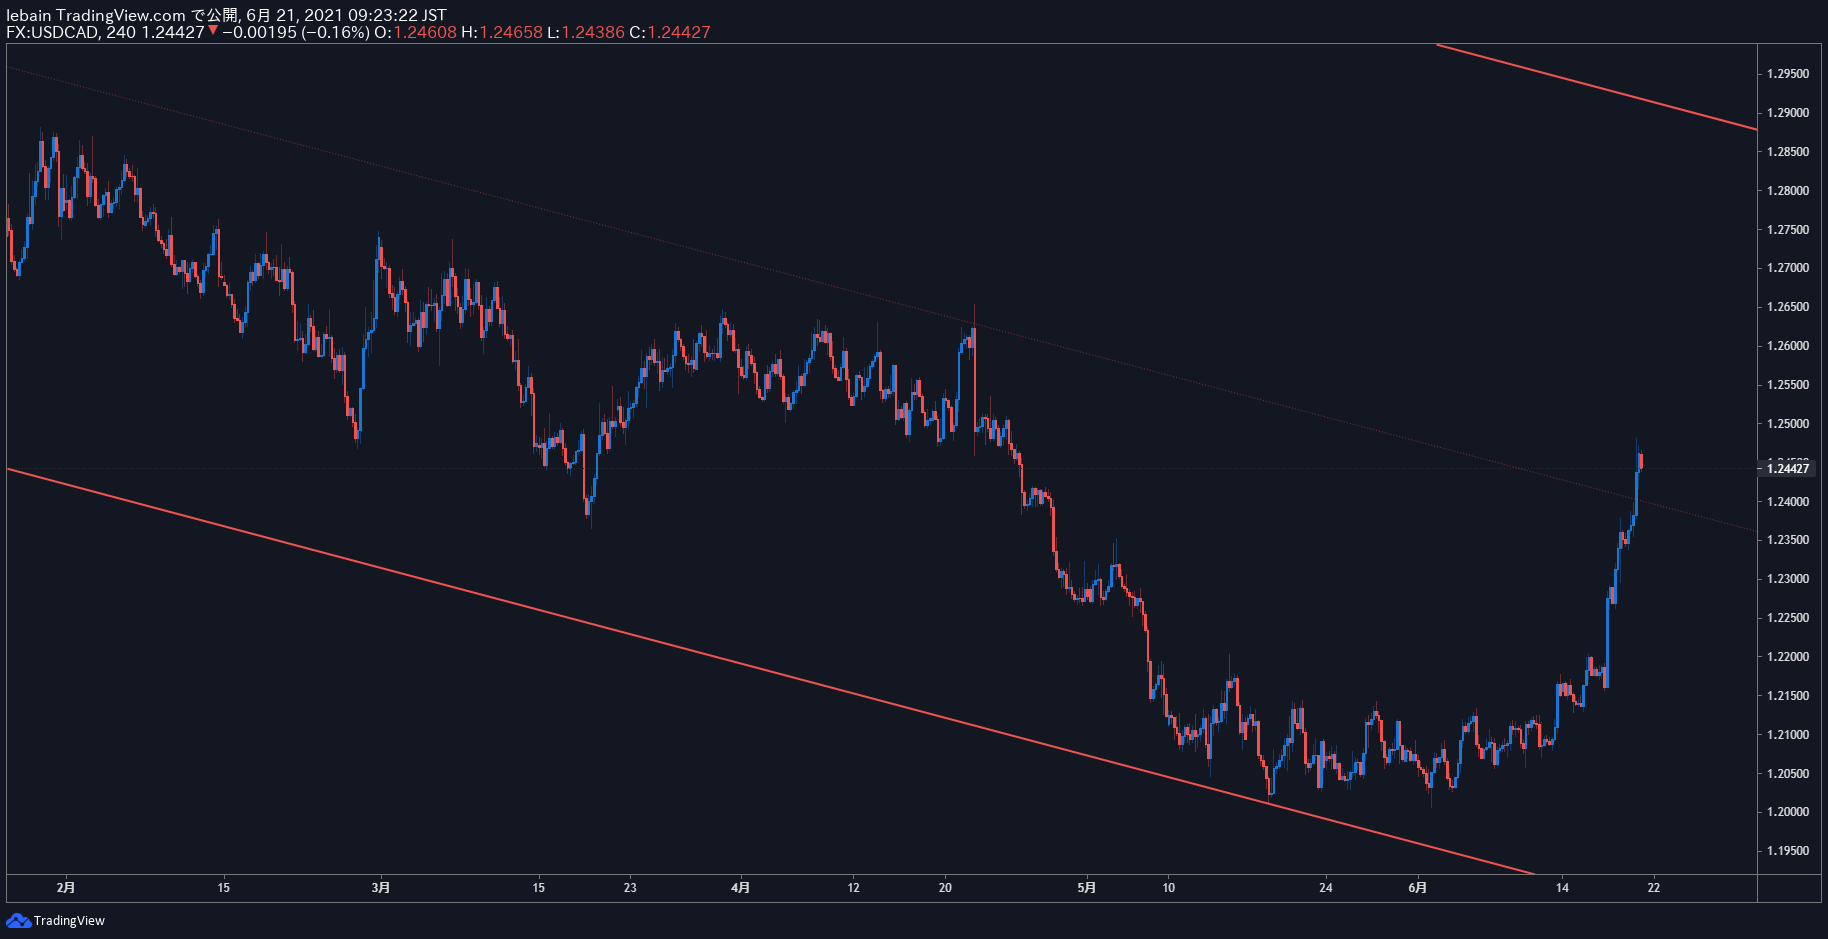This screenshot has height=939, width=1828.
Task: Click the open value O:1.24608
Action: (415, 32)
